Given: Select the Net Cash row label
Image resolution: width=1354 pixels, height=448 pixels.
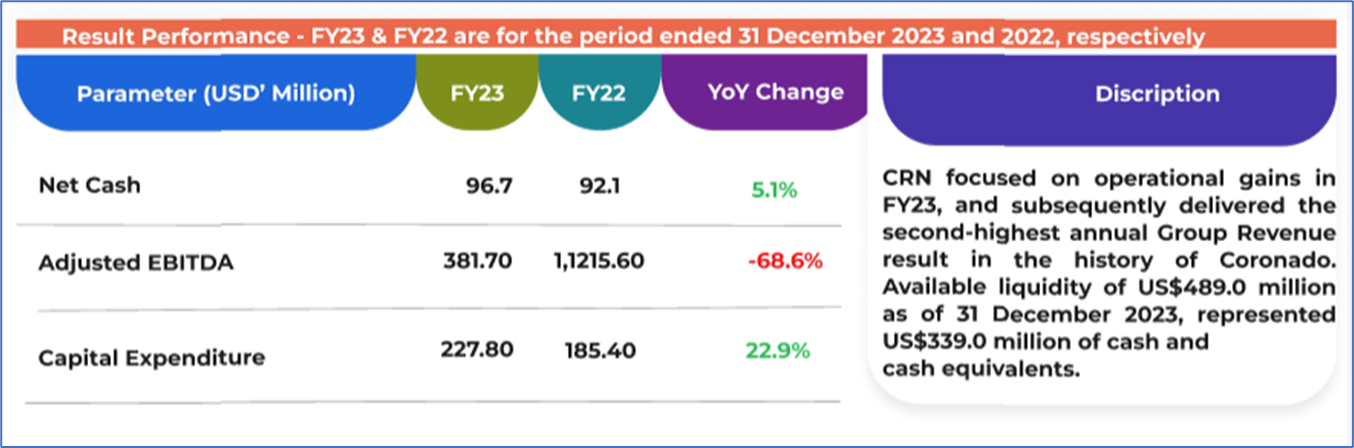Looking at the screenshot, I should 90,185.
